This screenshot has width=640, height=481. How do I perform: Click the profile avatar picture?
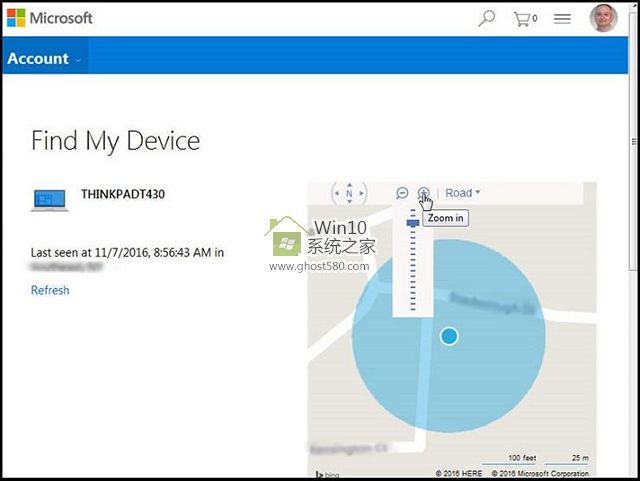(x=603, y=18)
